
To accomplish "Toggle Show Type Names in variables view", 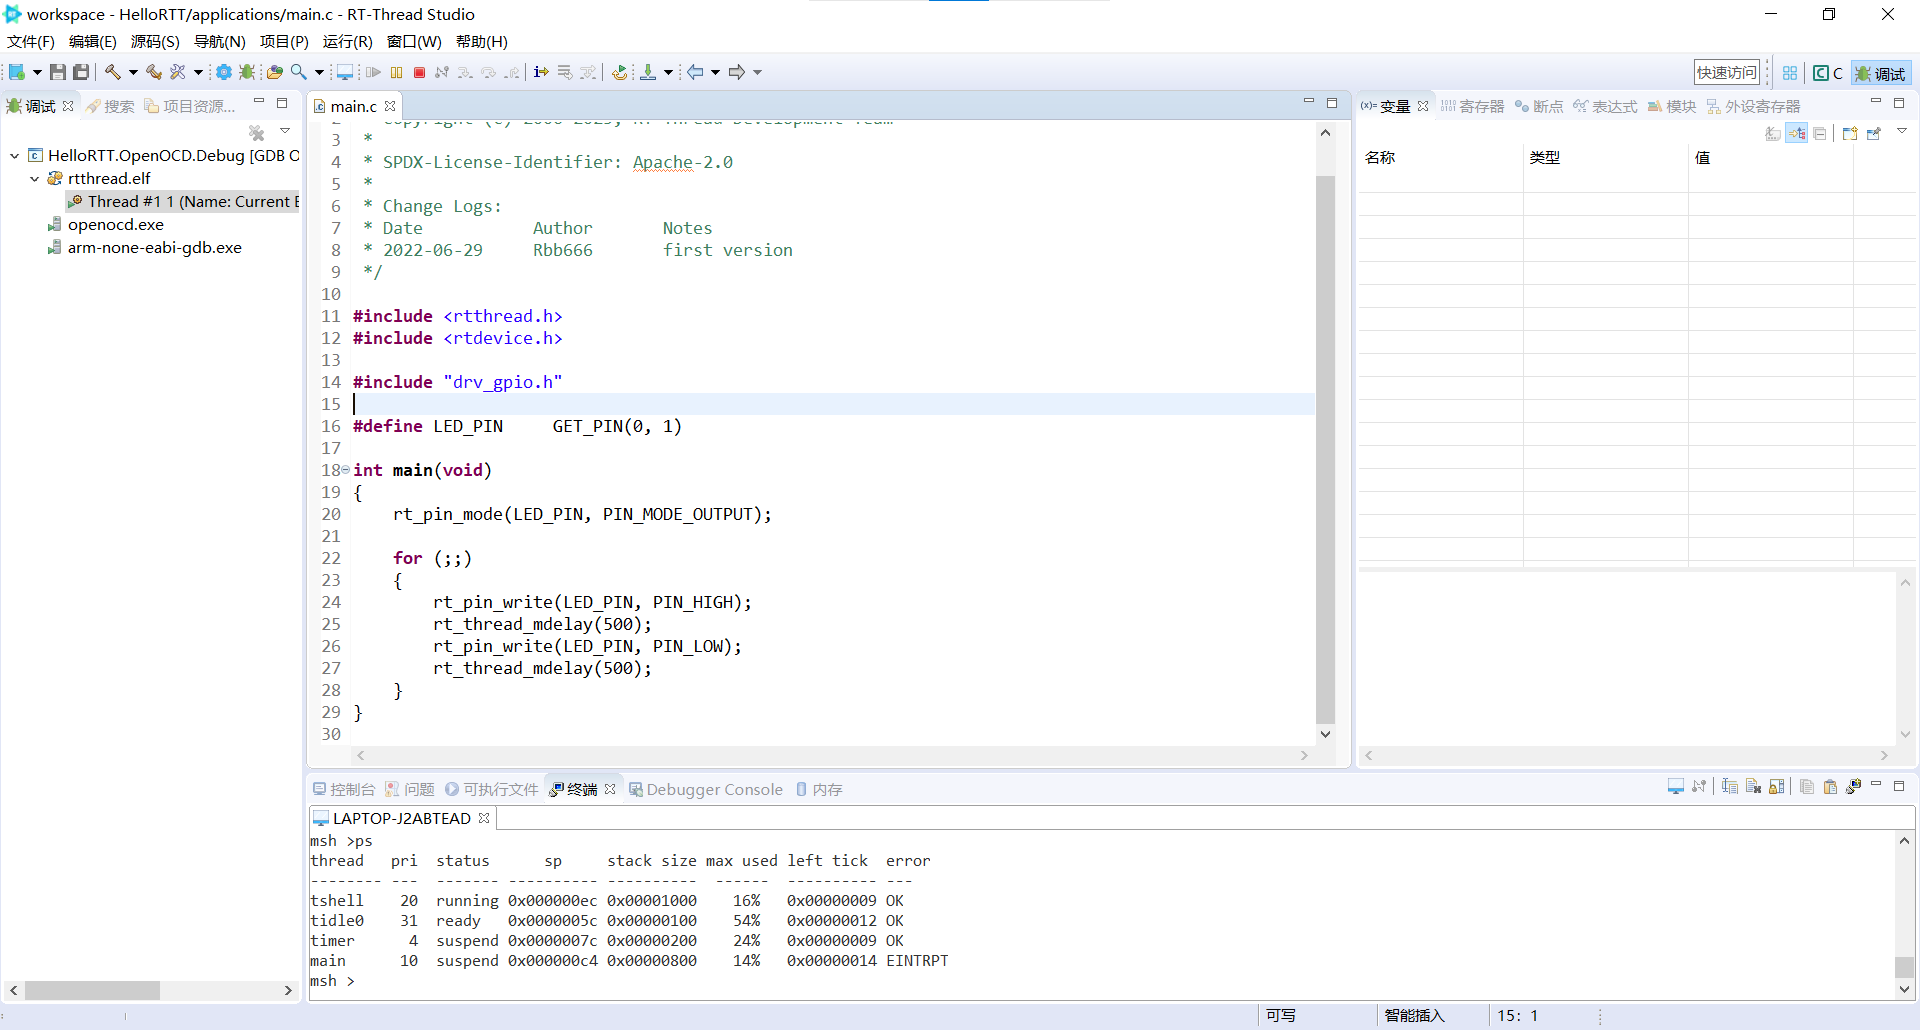I will (1773, 133).
